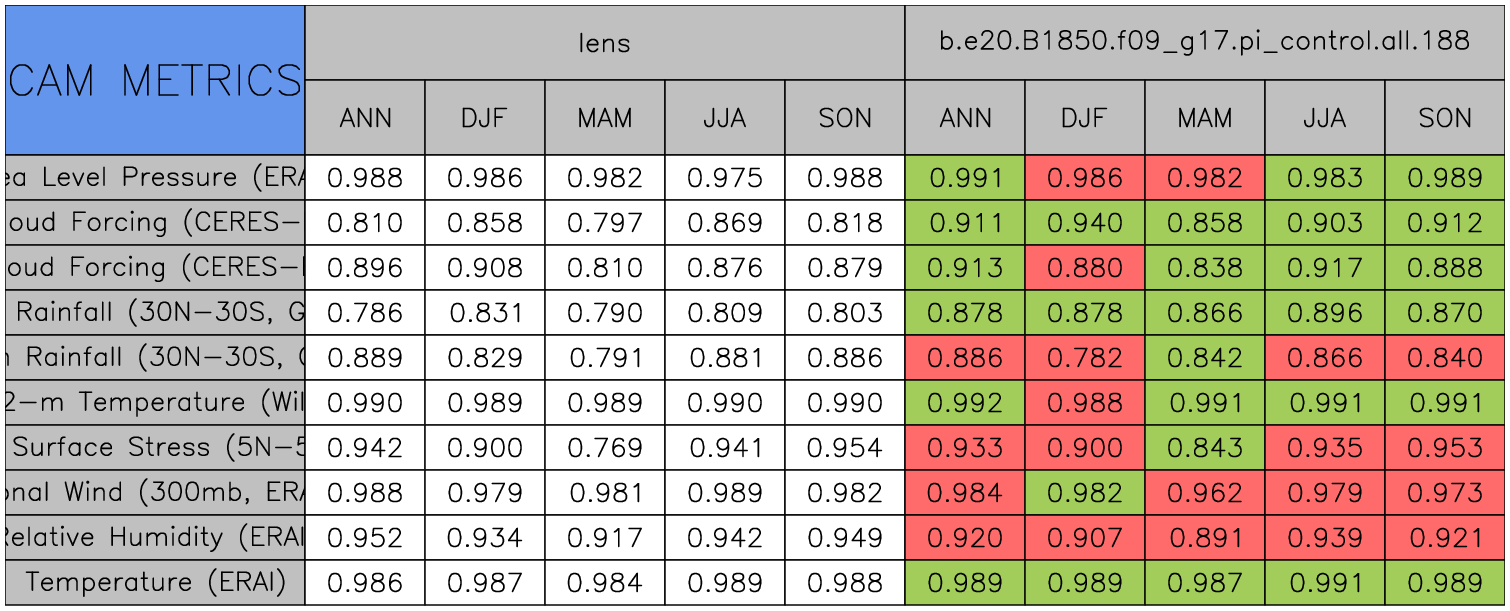Screen dimensions: 1510x611
Task: Select the Sea Level Pressure row label
Action: (x=155, y=178)
